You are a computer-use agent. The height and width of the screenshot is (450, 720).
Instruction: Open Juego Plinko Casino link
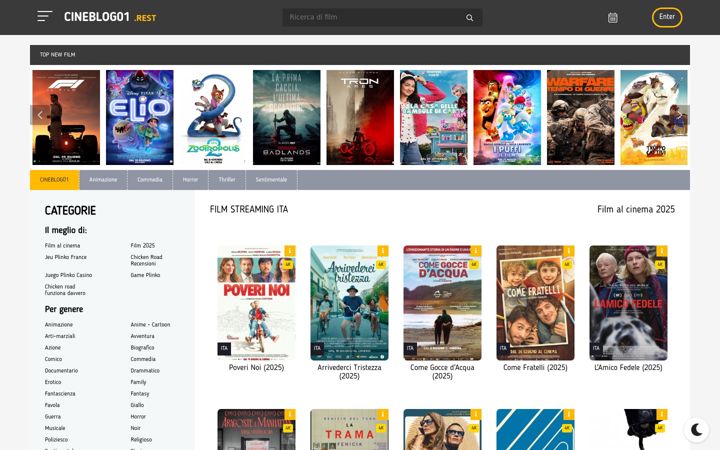pos(68,275)
